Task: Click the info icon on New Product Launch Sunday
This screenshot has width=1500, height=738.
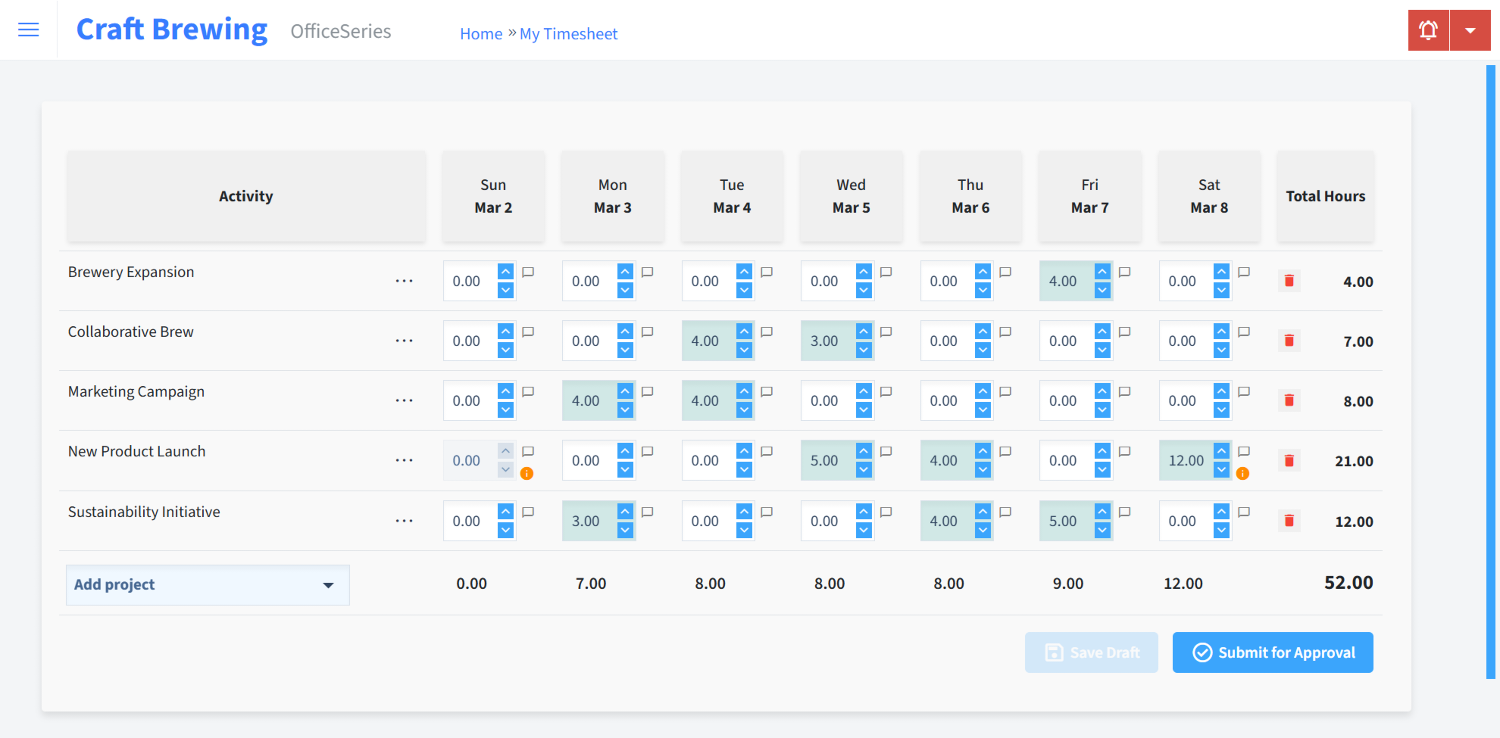Action: click(x=528, y=473)
